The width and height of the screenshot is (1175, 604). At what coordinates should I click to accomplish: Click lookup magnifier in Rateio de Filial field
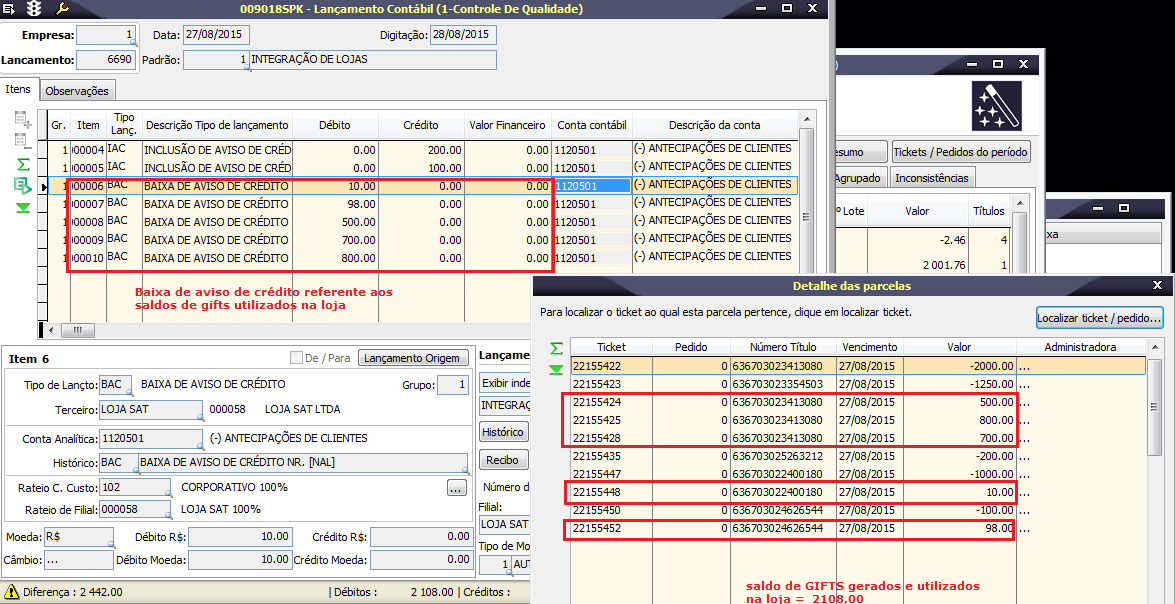[x=167, y=516]
